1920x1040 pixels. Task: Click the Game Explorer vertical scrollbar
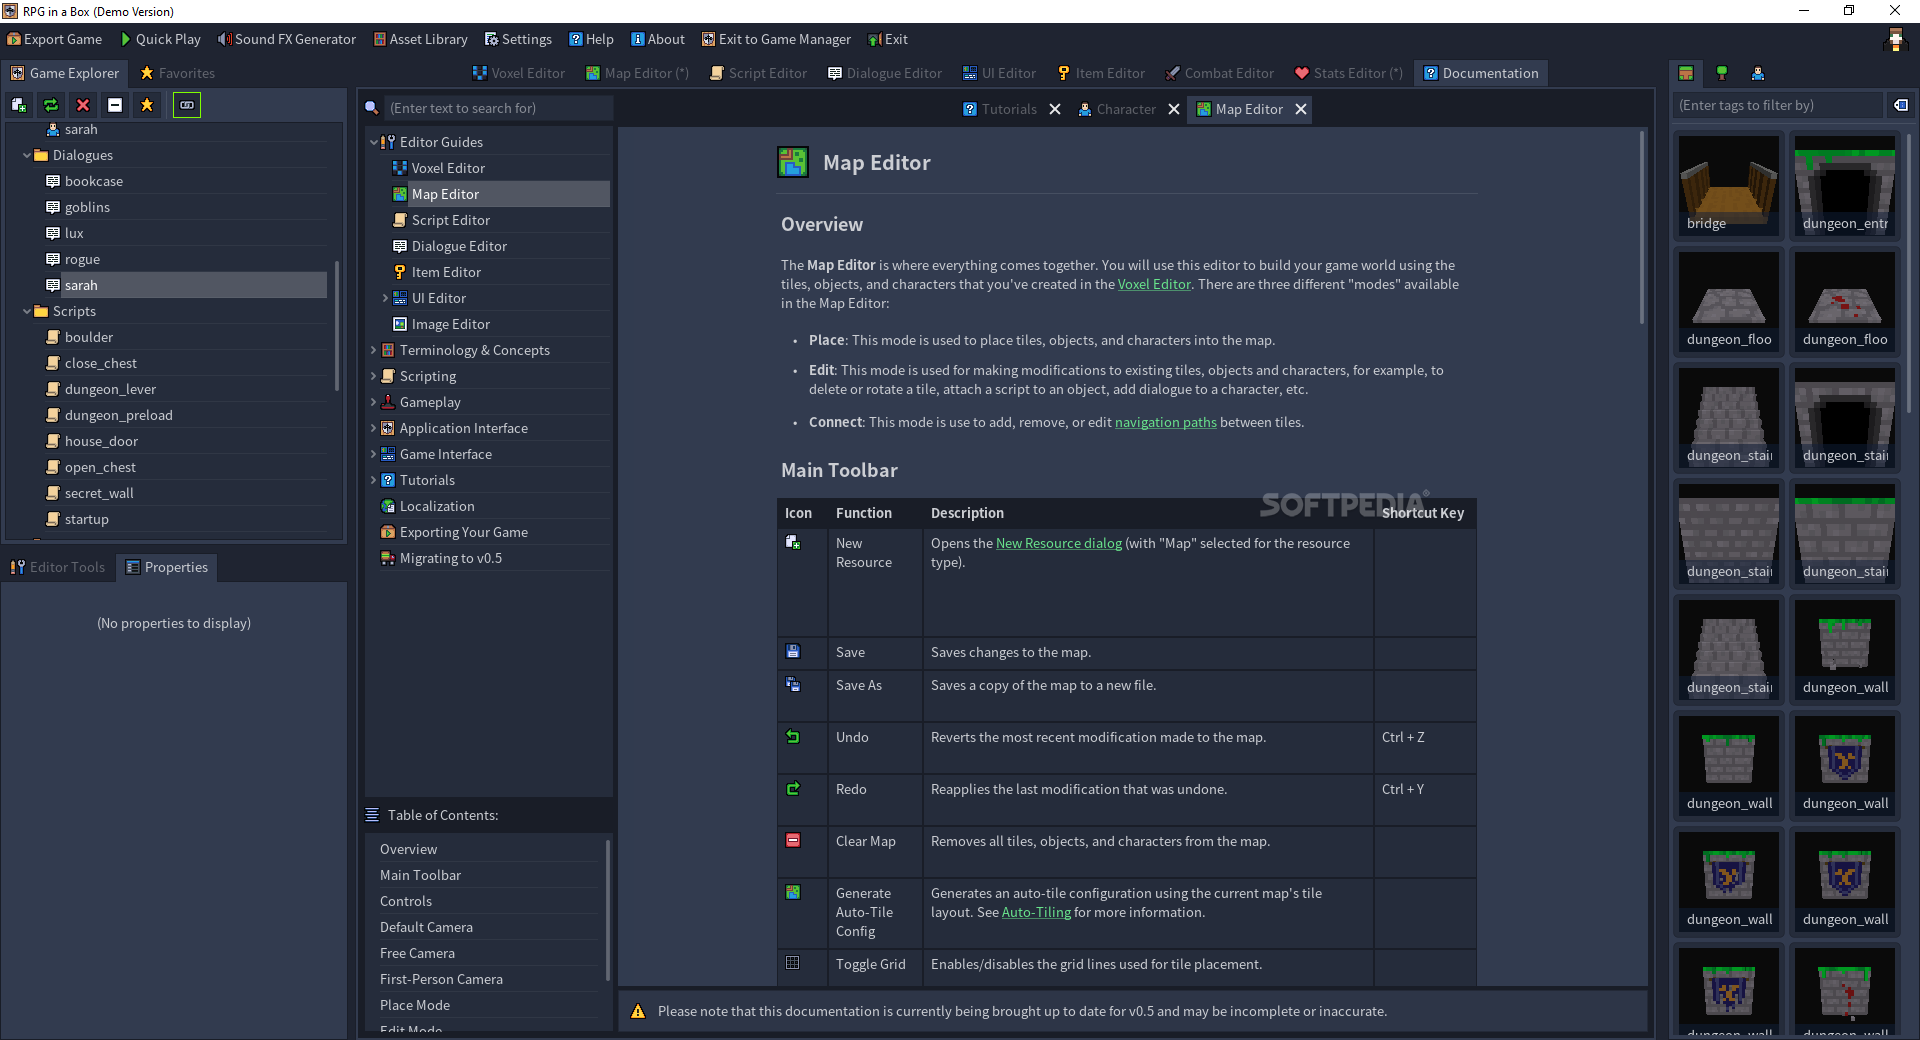(337, 326)
